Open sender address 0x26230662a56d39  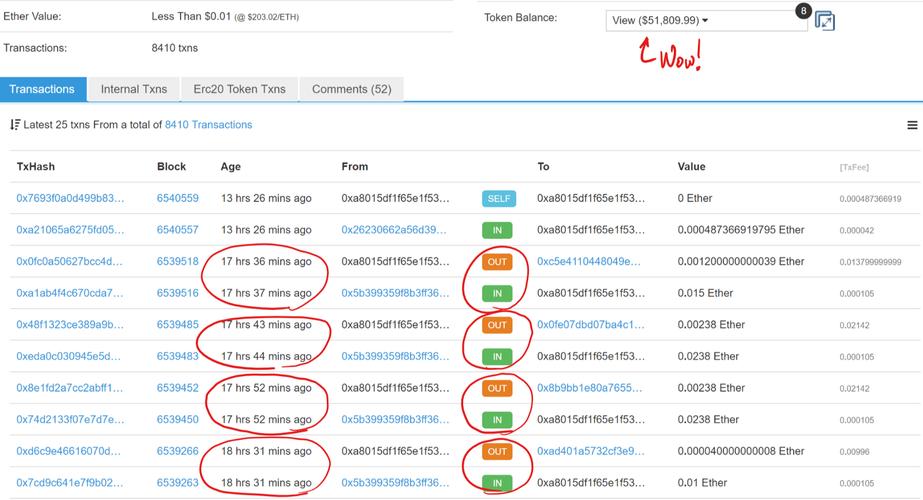(x=394, y=230)
